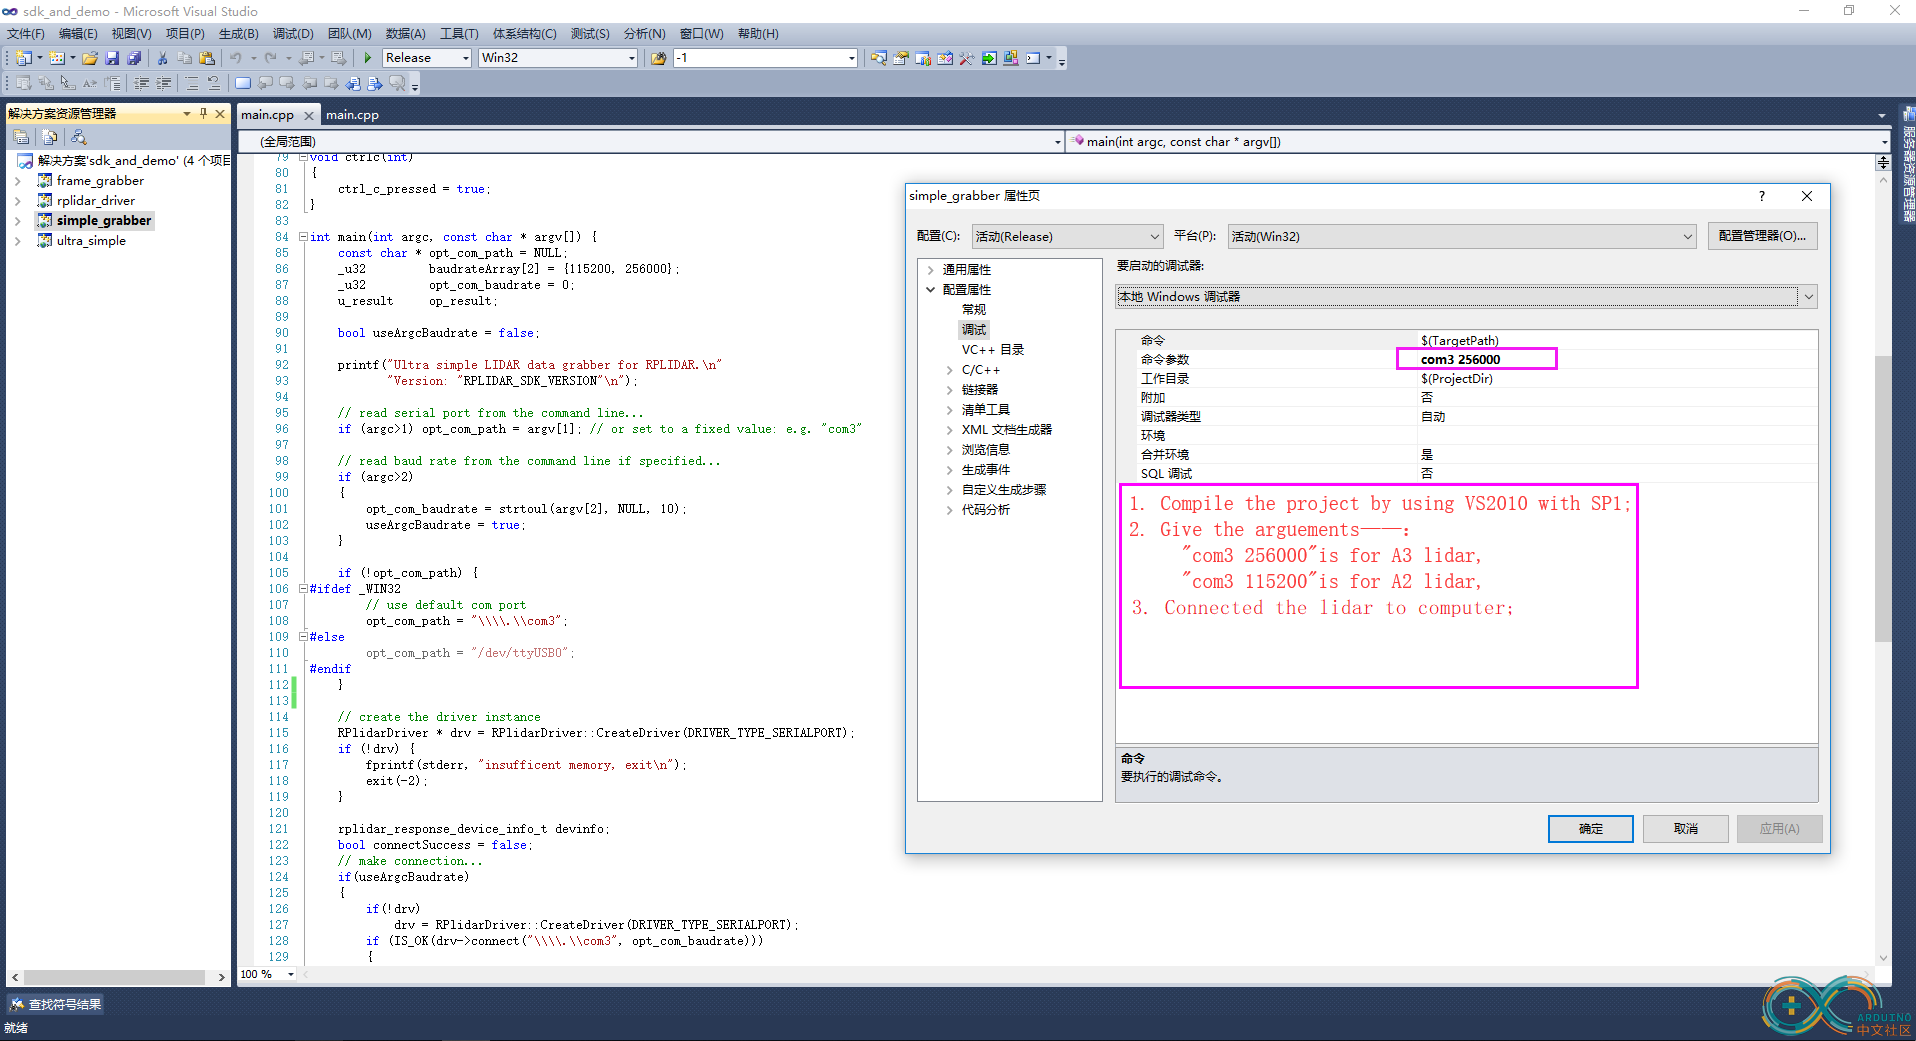Click the 工作目录 value $(ProjectDir)
1916x1041 pixels.
pos(1456,379)
